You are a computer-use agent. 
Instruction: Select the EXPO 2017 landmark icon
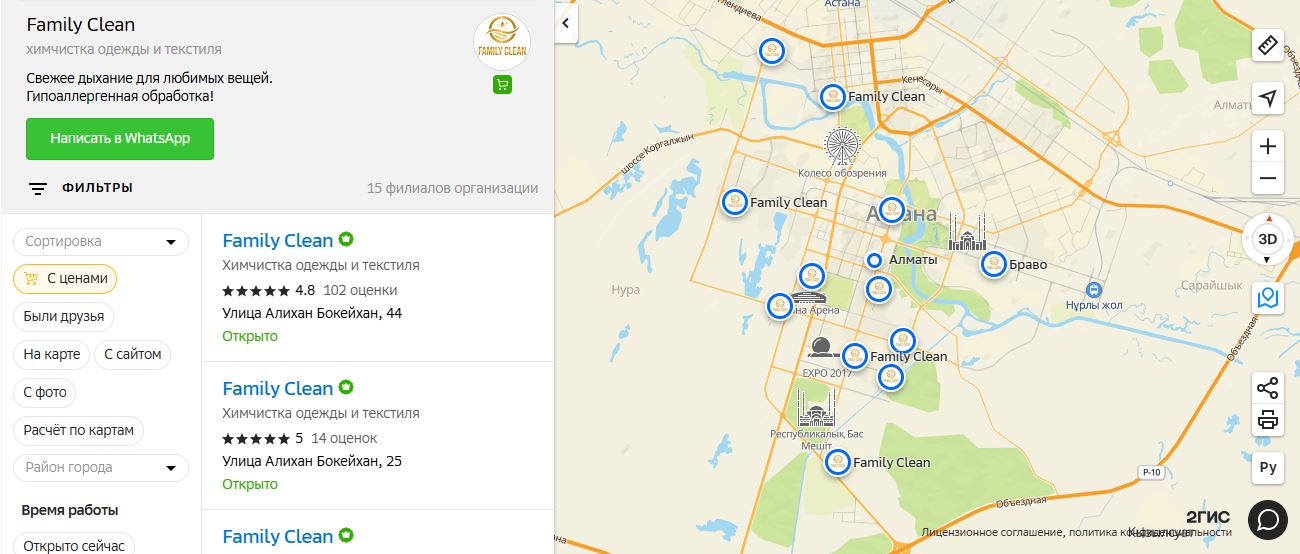(x=822, y=350)
